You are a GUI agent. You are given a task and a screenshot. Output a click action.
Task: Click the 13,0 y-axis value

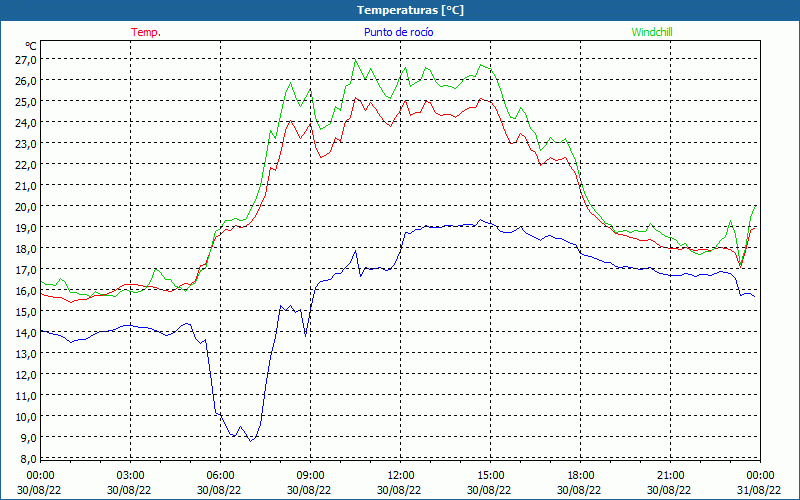click(26, 354)
